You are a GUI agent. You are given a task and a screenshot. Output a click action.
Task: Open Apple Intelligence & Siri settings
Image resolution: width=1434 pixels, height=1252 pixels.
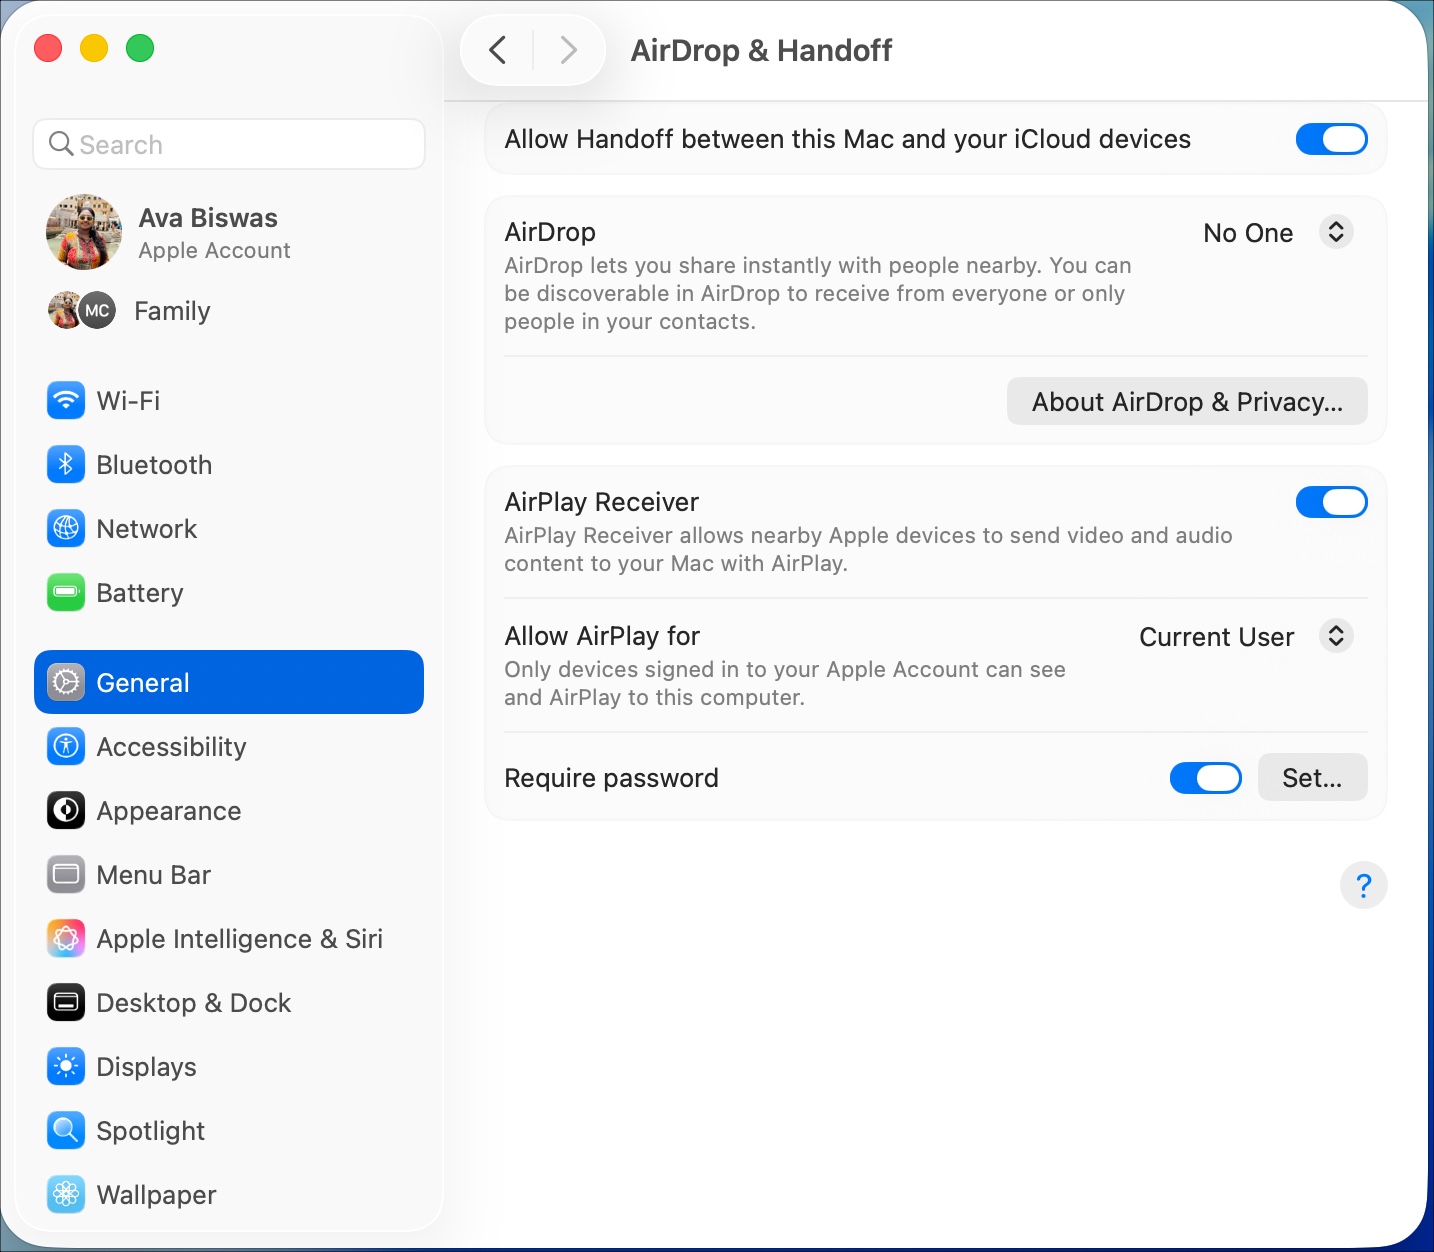tap(239, 938)
